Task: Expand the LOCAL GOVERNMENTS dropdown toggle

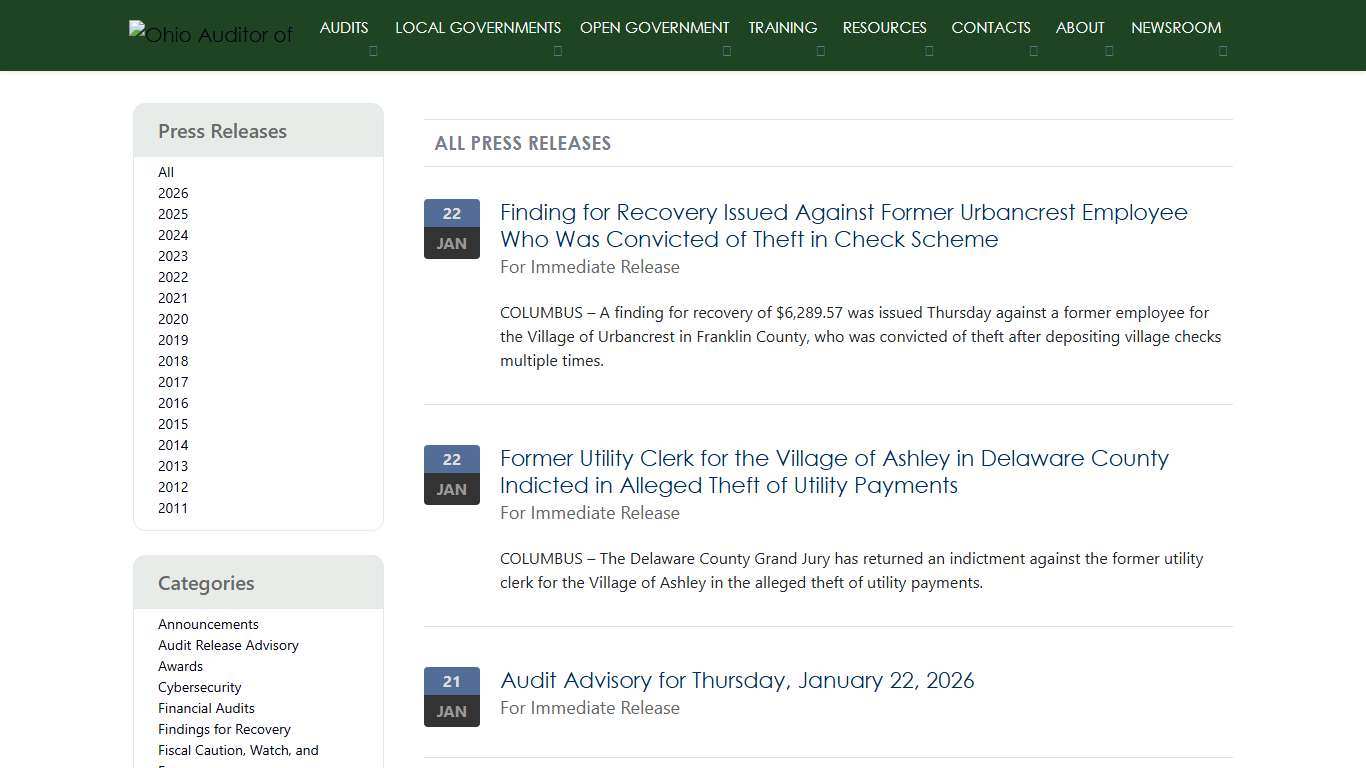Action: 558,50
